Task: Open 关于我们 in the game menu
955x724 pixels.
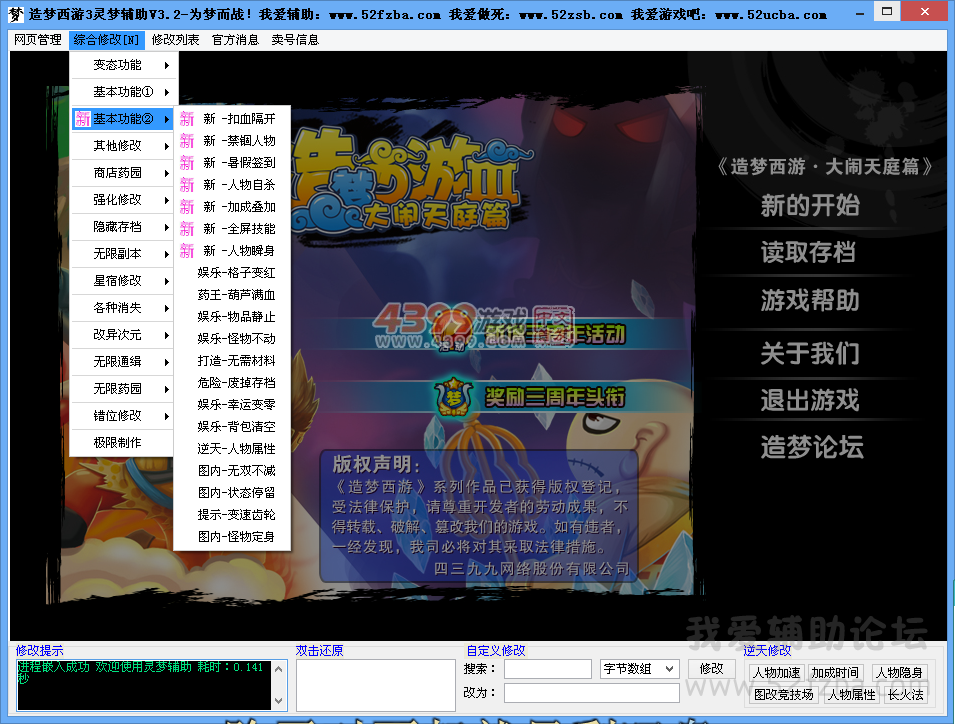Action: coord(809,354)
